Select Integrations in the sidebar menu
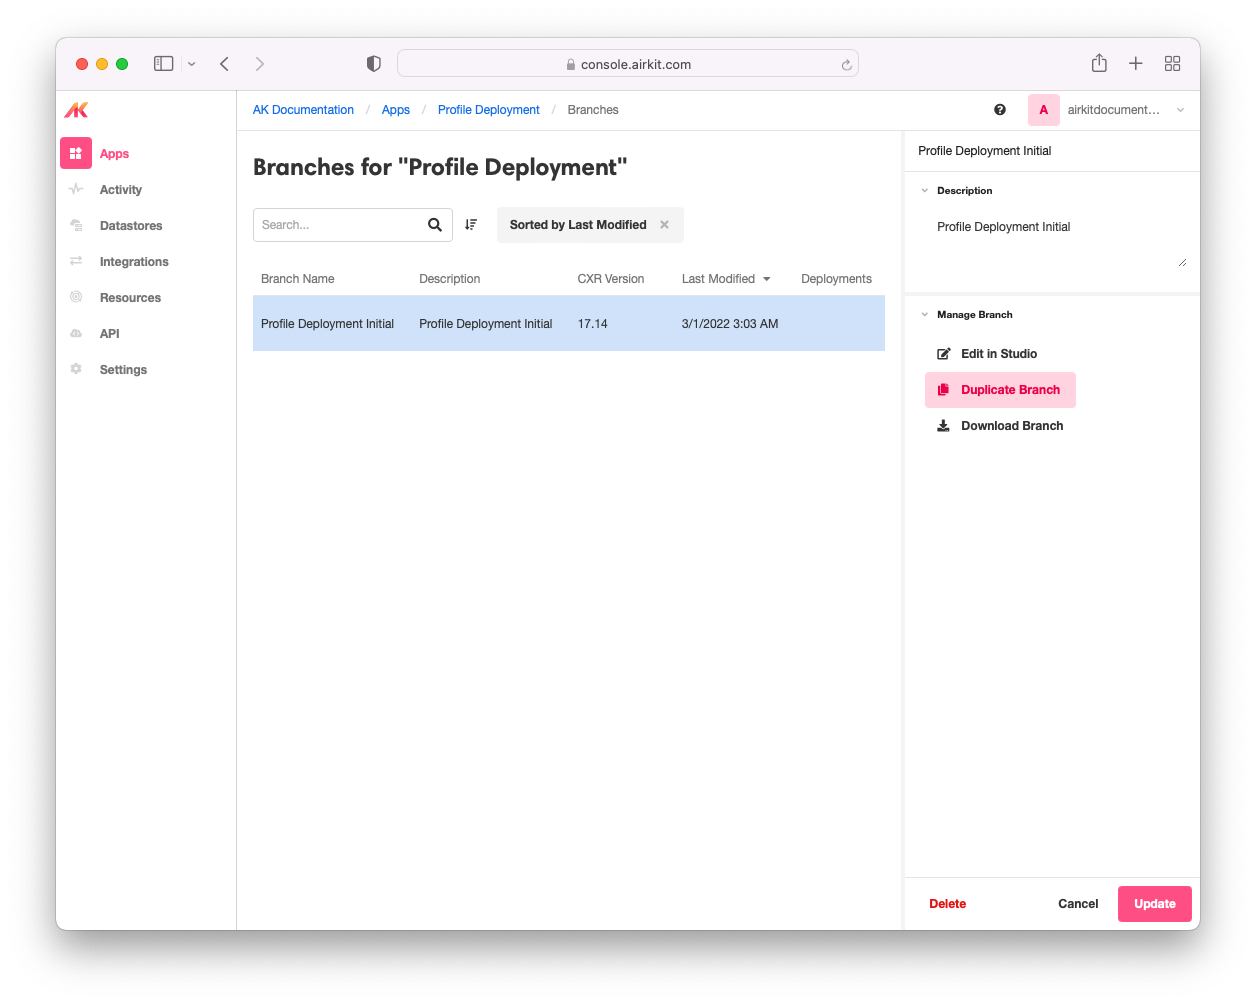Image resolution: width=1256 pixels, height=1004 pixels. 134,262
